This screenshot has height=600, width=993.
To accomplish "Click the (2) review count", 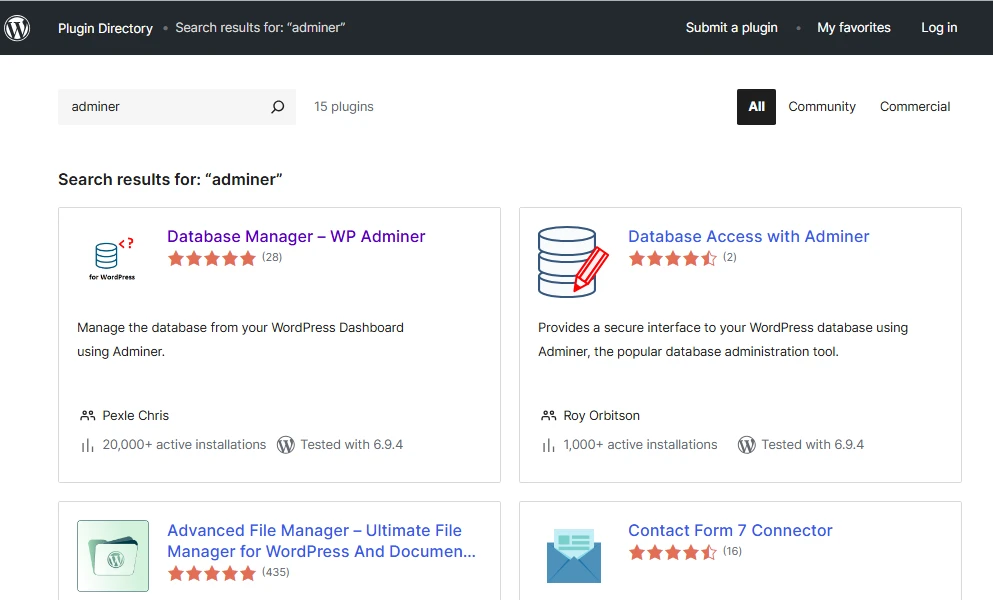I will tap(730, 257).
